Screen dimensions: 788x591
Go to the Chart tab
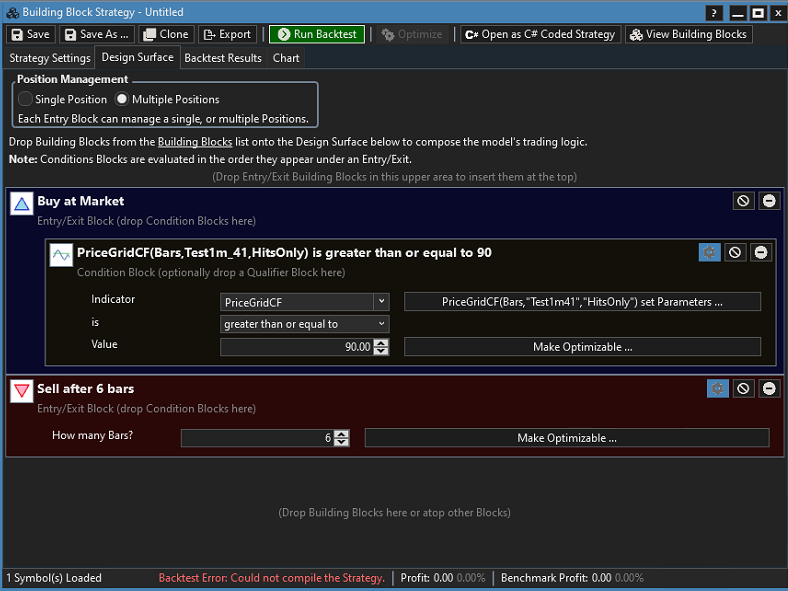286,58
